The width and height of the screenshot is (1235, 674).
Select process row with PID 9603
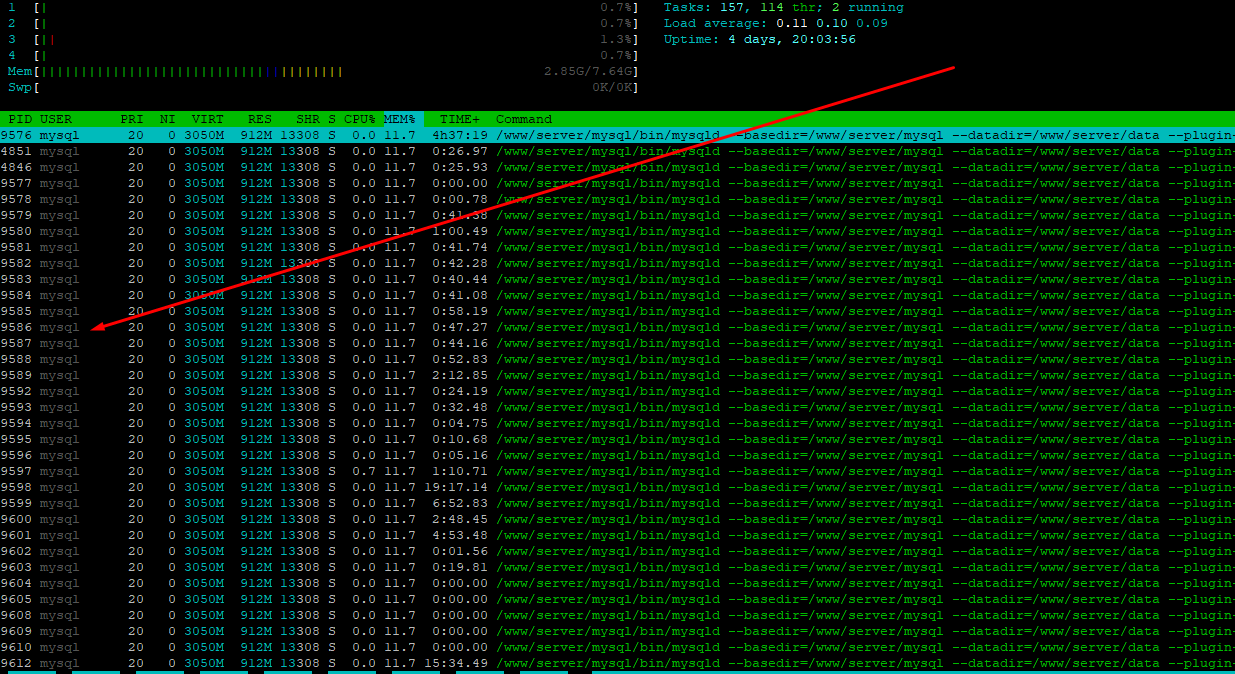coord(617,567)
